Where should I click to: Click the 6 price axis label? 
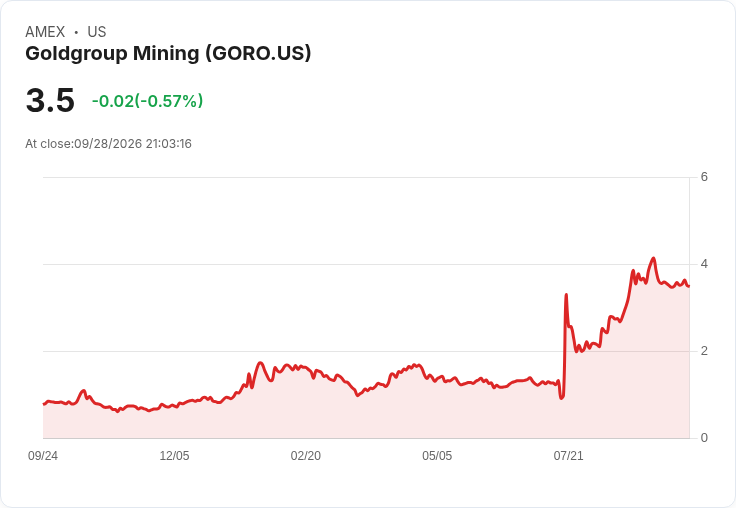pyautogui.click(x=704, y=177)
